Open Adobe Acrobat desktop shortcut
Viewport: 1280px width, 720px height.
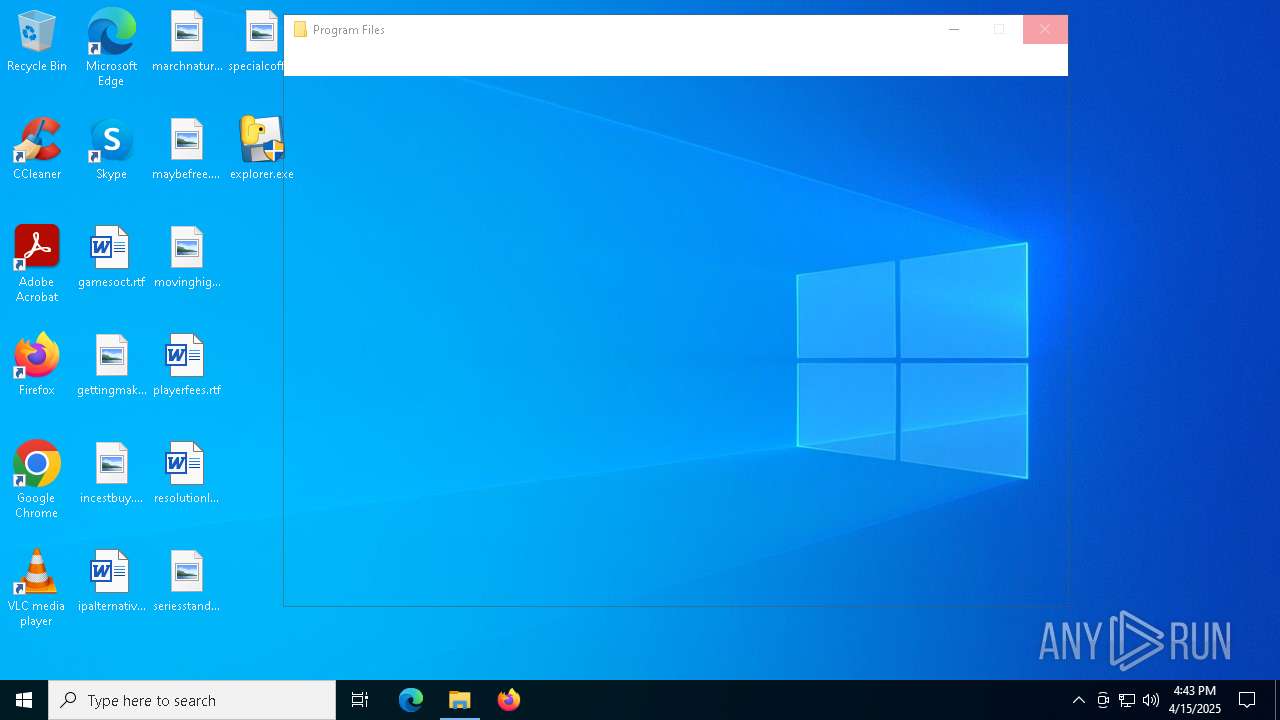pyautogui.click(x=37, y=263)
